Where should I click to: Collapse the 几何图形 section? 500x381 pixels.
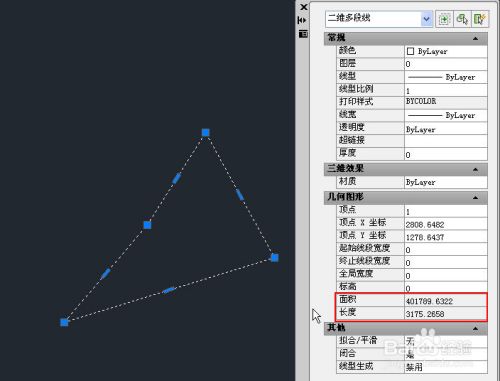[x=475, y=198]
